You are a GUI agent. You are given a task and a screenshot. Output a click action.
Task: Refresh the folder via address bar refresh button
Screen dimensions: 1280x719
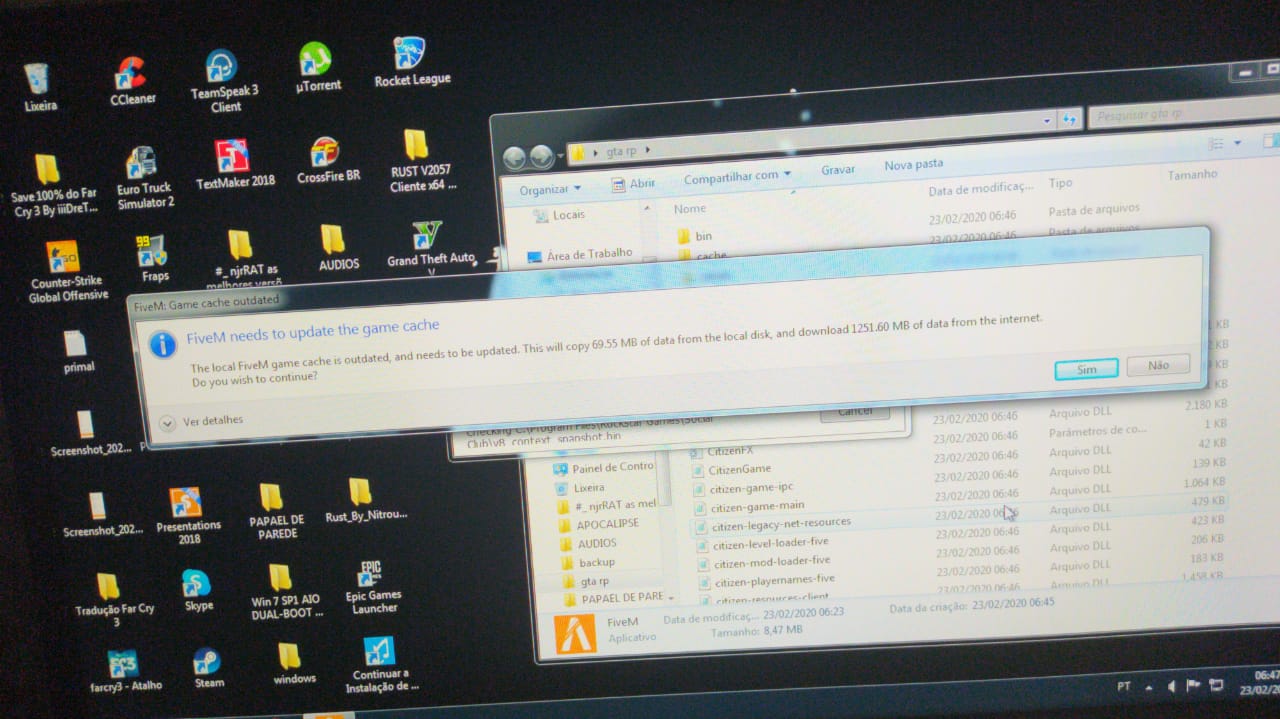tap(1070, 120)
